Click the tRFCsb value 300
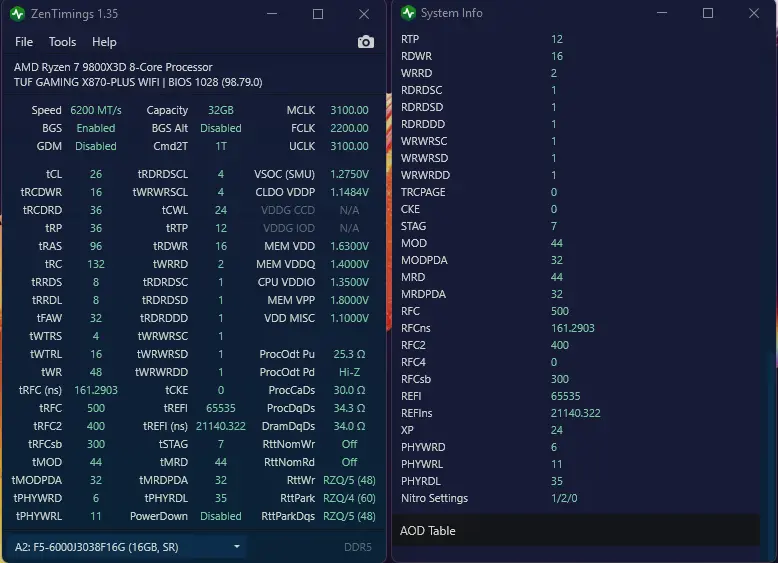Screen dimensions: 778x563 [x=96, y=444]
